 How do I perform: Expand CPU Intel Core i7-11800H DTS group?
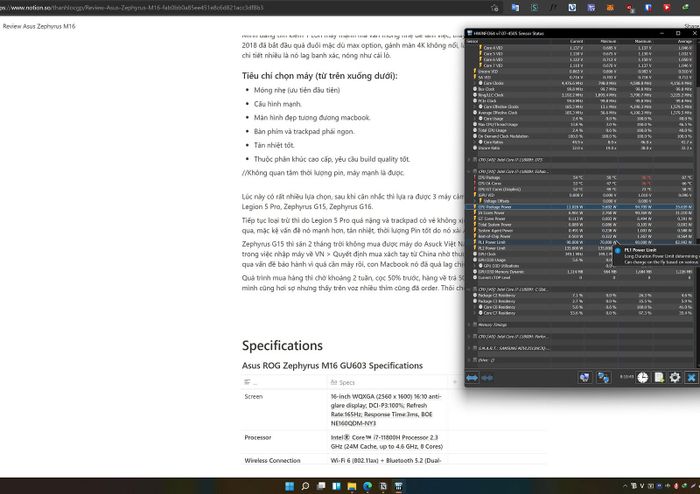(x=469, y=159)
